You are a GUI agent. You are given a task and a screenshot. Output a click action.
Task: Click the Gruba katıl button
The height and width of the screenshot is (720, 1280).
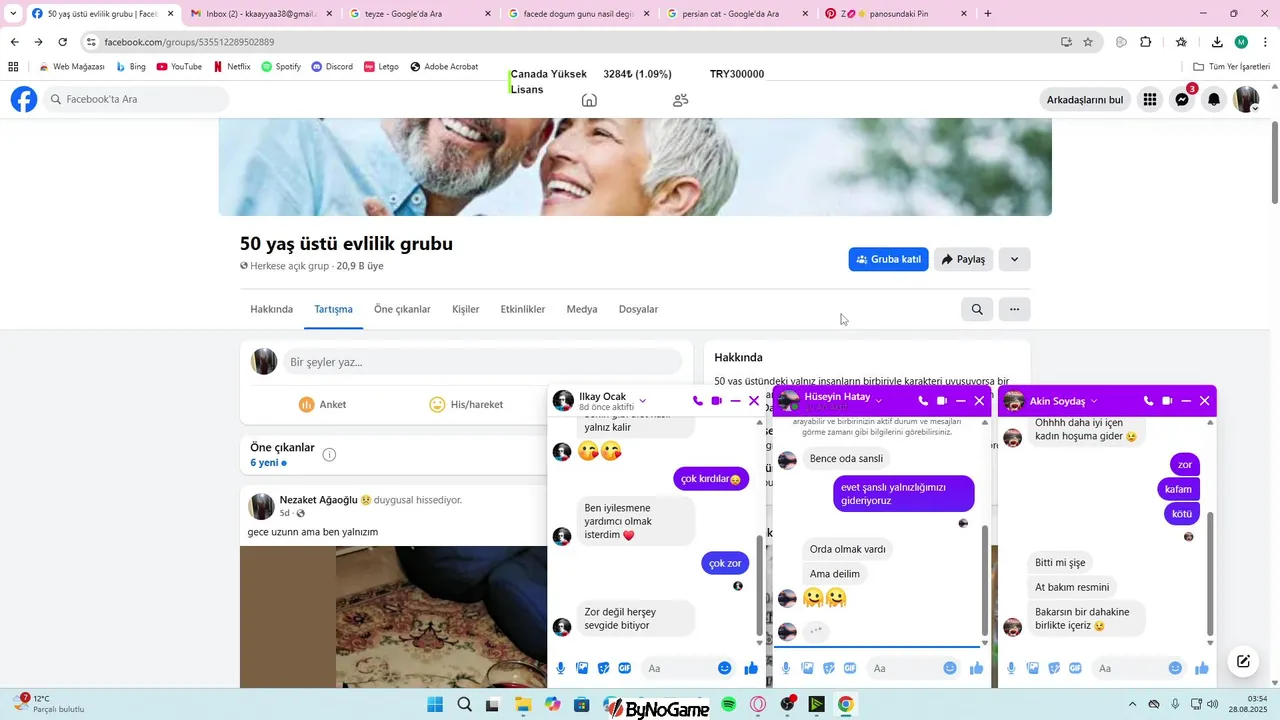889,259
